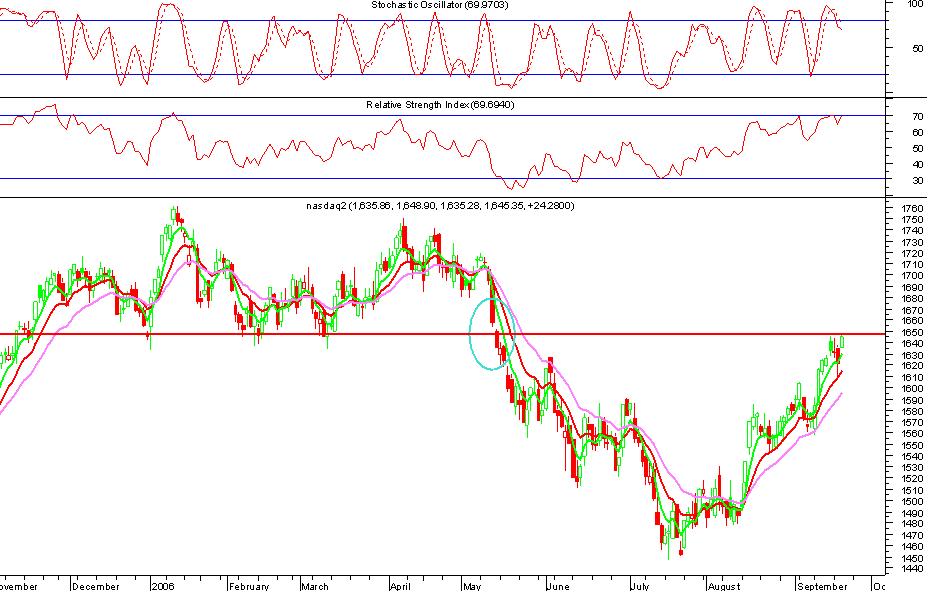
Task: Click the nasdaq2 price chart title
Action: click(x=440, y=206)
